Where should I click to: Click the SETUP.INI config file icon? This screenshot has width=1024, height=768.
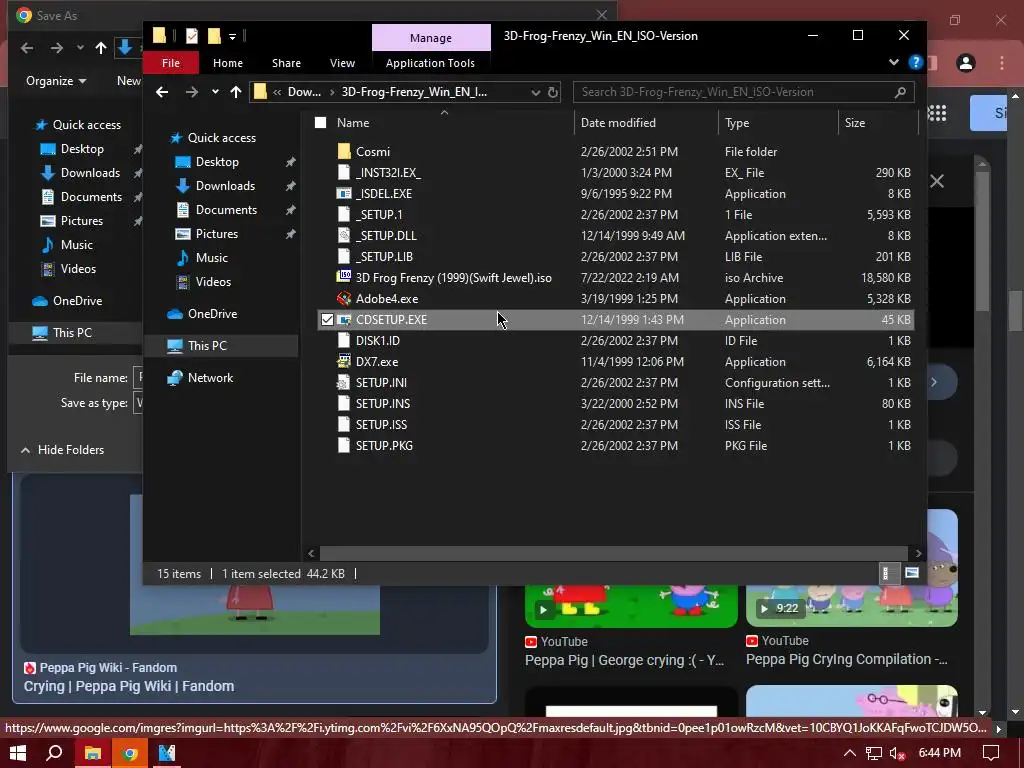click(x=344, y=382)
